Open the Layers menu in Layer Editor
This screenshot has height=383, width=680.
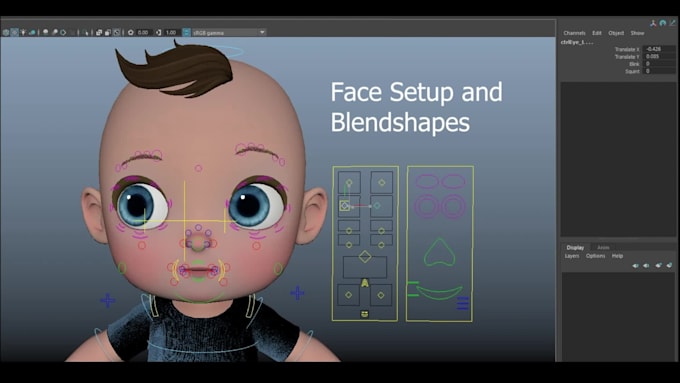572,256
